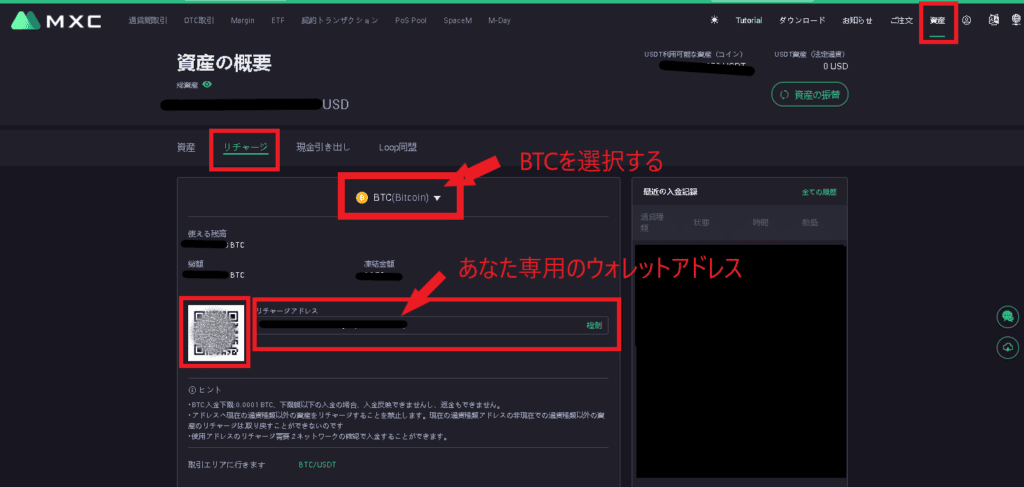
Task: Click the 状態 column header
Action: [701, 223]
